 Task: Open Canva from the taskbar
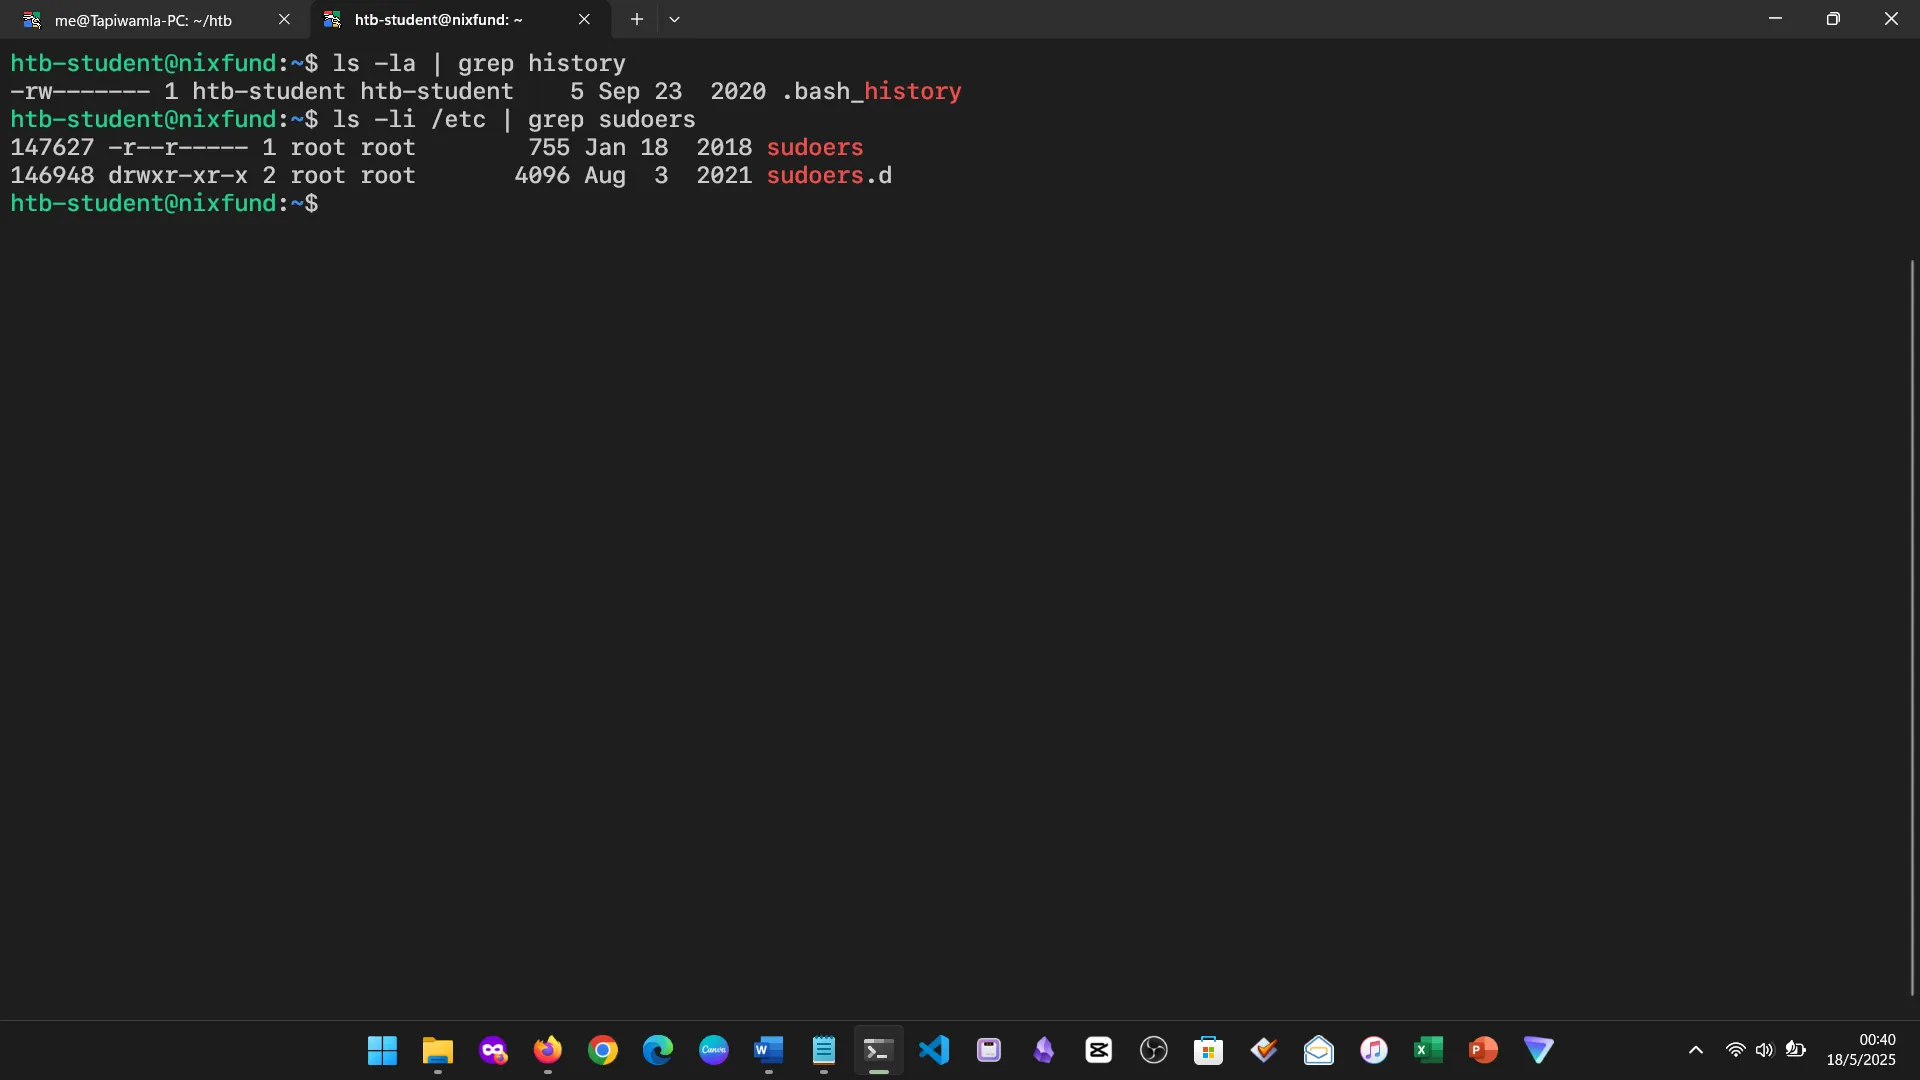point(713,1050)
